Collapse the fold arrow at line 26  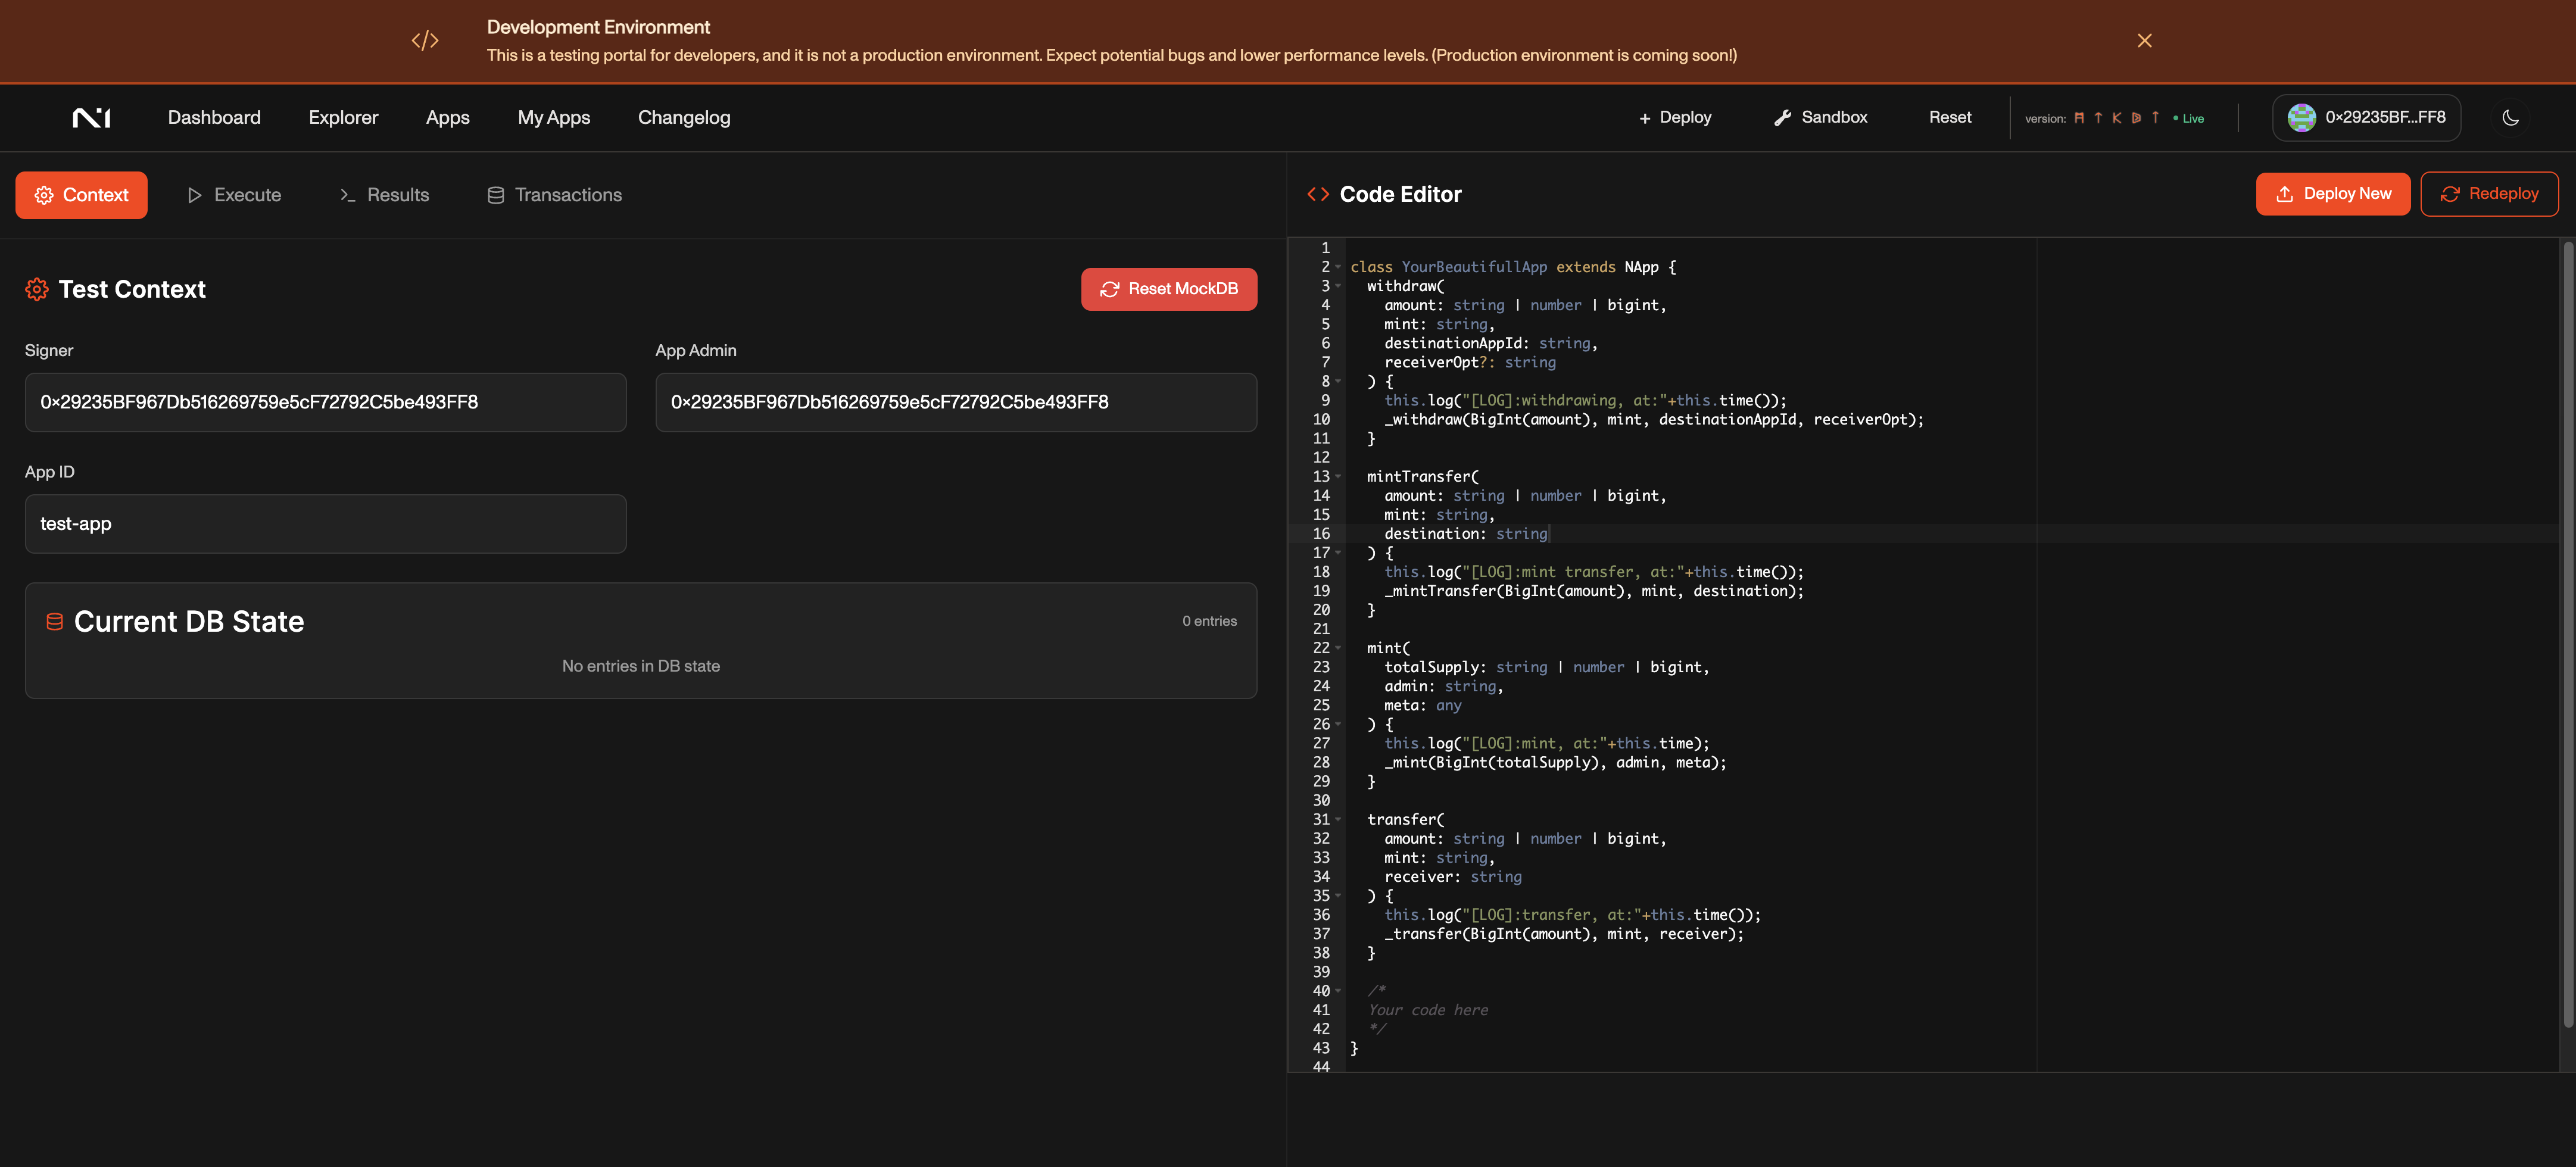click(1338, 724)
